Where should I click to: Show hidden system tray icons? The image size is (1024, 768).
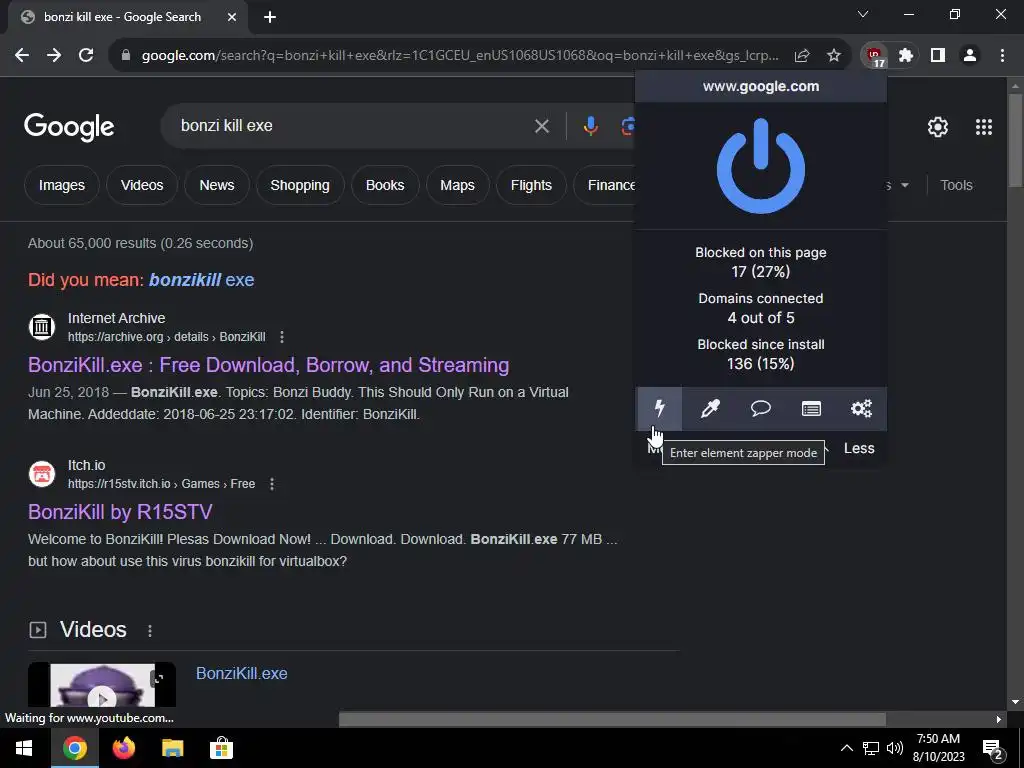[846, 748]
